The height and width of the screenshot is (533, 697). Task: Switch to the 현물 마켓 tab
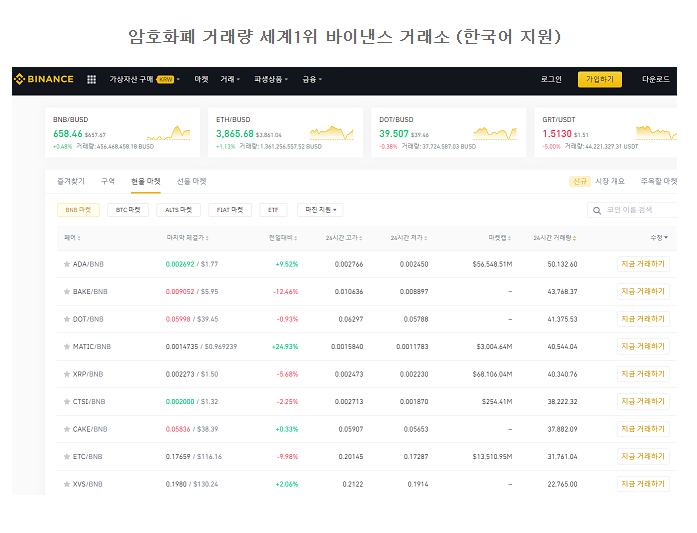click(145, 181)
